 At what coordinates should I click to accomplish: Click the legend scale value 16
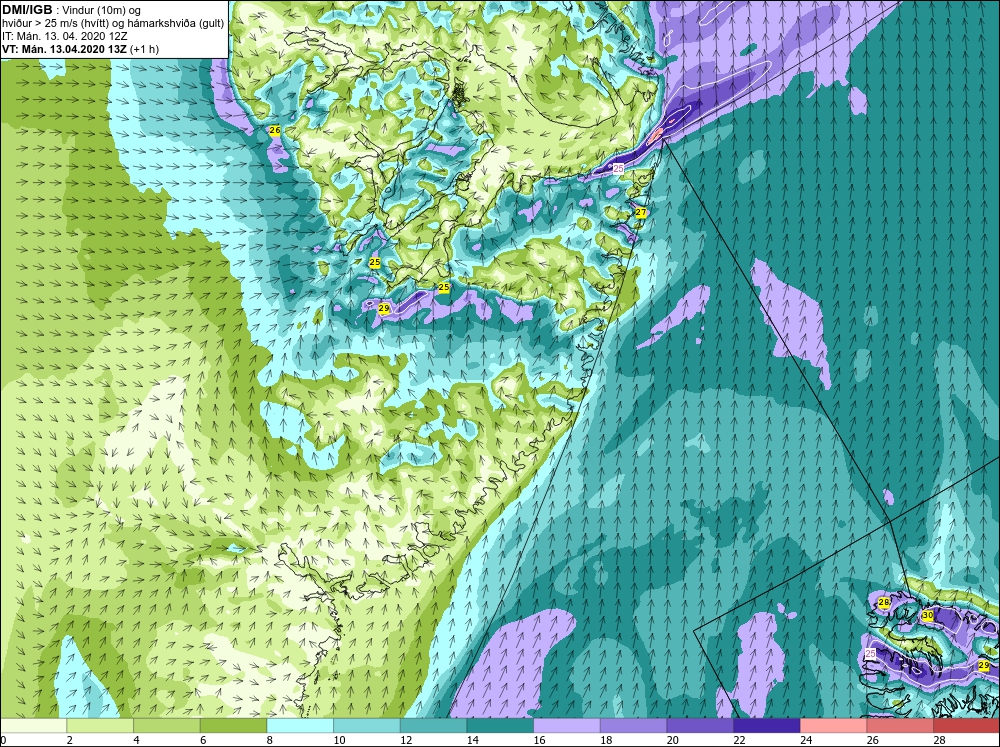539,740
